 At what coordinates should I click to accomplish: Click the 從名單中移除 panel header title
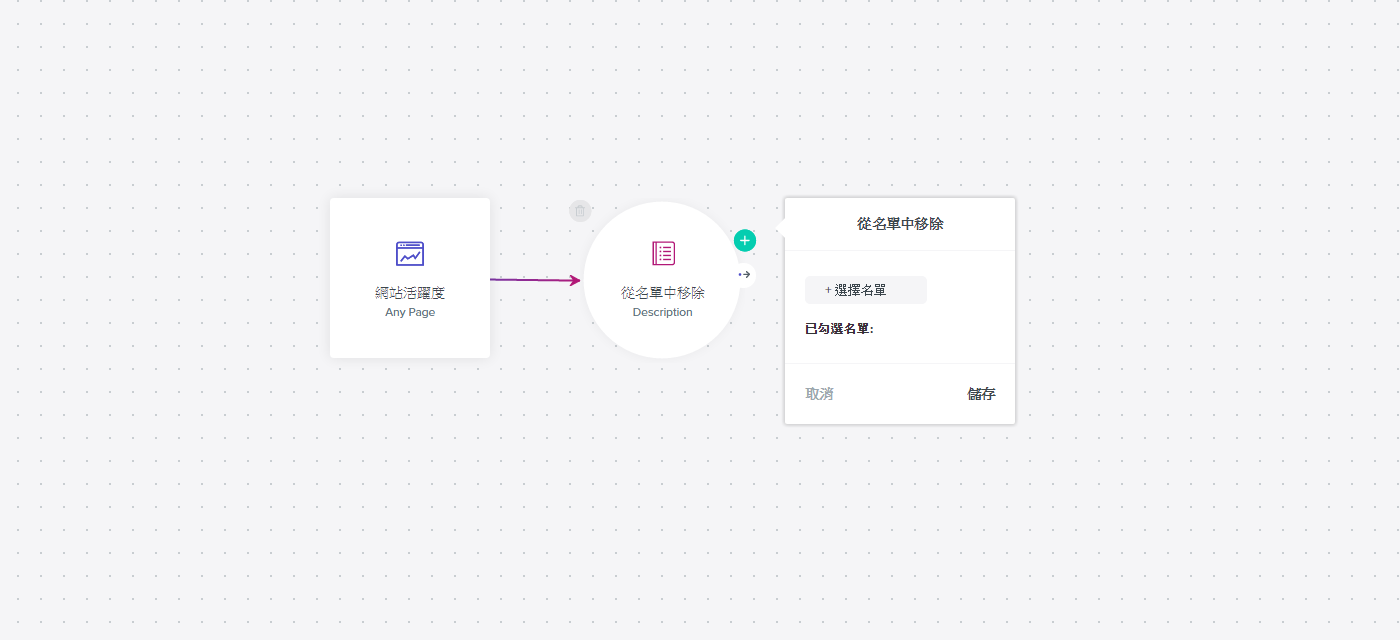[899, 224]
